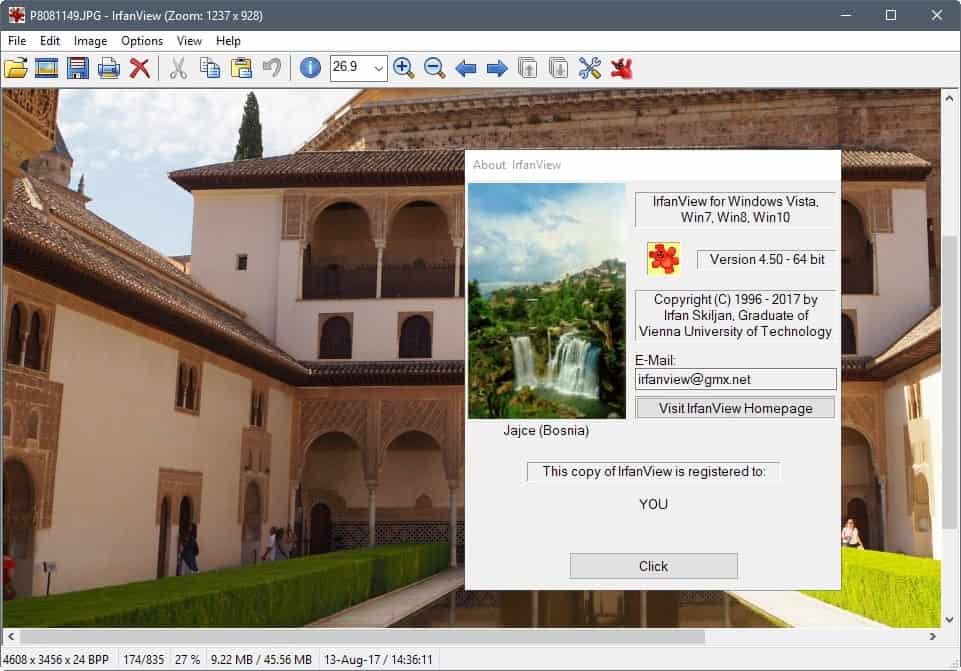Open the Options menu
The height and width of the screenshot is (671, 961).
142,41
